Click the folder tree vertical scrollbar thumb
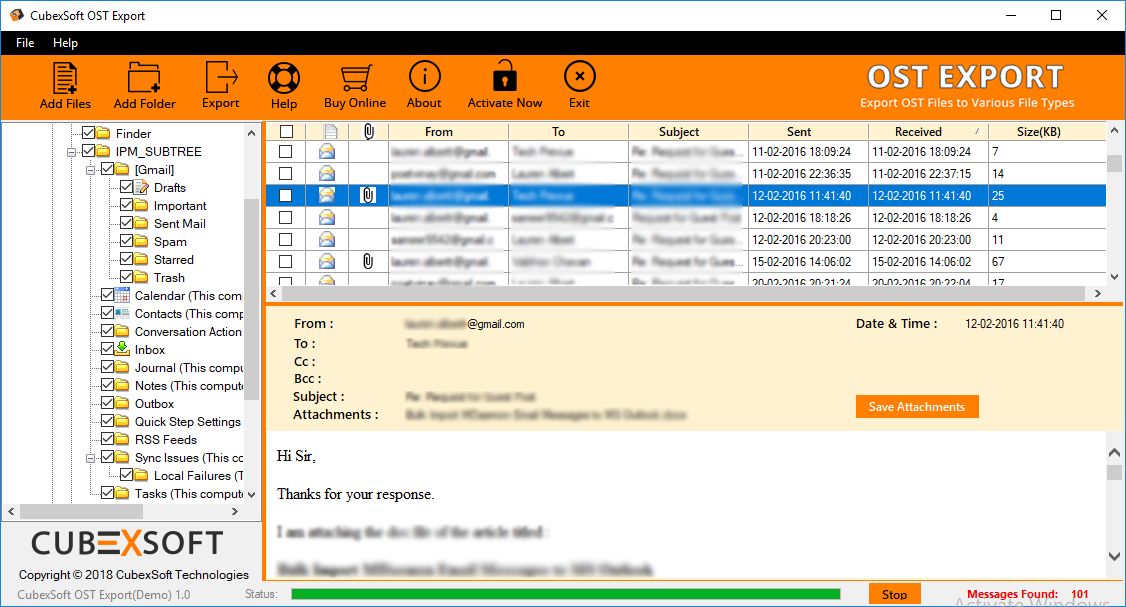1126x607 pixels. pos(251,298)
